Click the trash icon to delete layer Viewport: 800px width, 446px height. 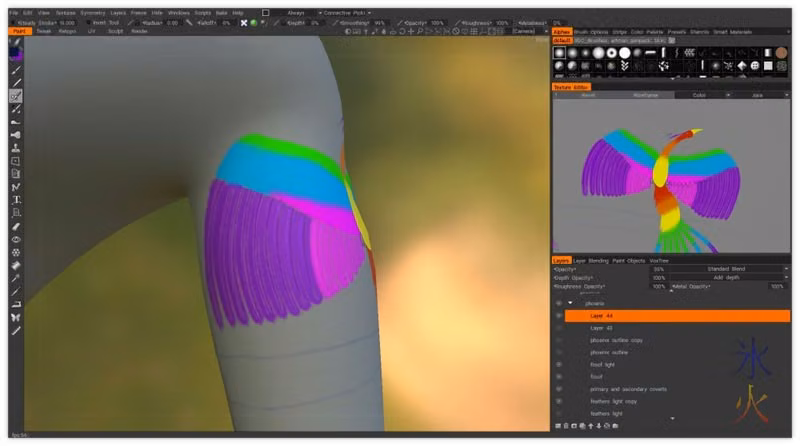click(566, 426)
